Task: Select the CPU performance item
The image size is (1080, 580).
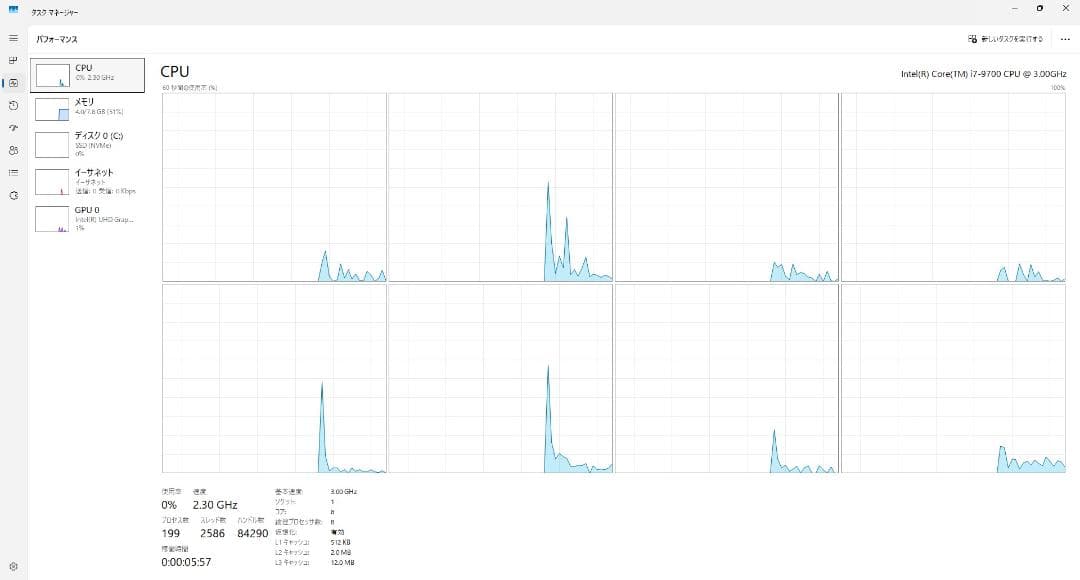Action: point(87,74)
